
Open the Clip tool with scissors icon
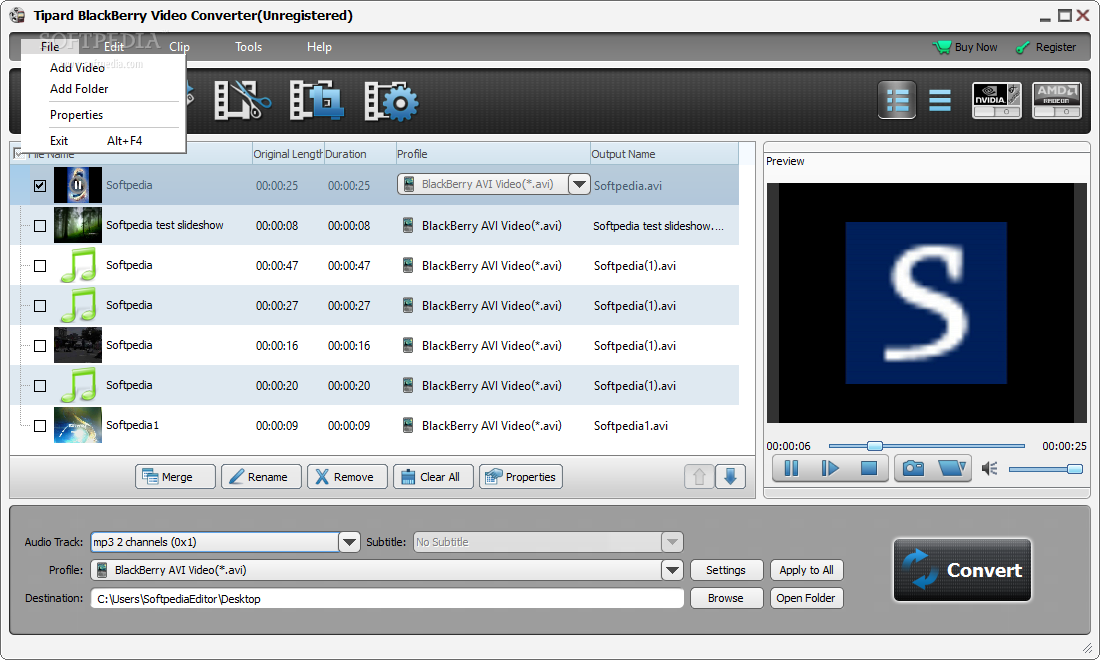pos(243,100)
